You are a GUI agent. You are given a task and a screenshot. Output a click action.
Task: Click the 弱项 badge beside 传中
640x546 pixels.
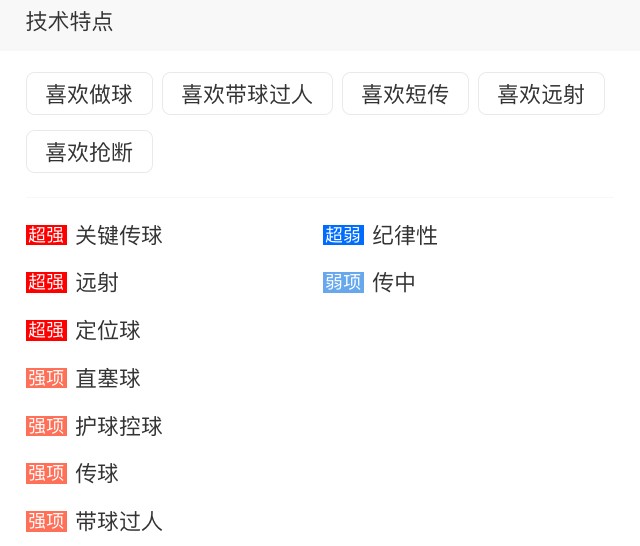coord(343,283)
